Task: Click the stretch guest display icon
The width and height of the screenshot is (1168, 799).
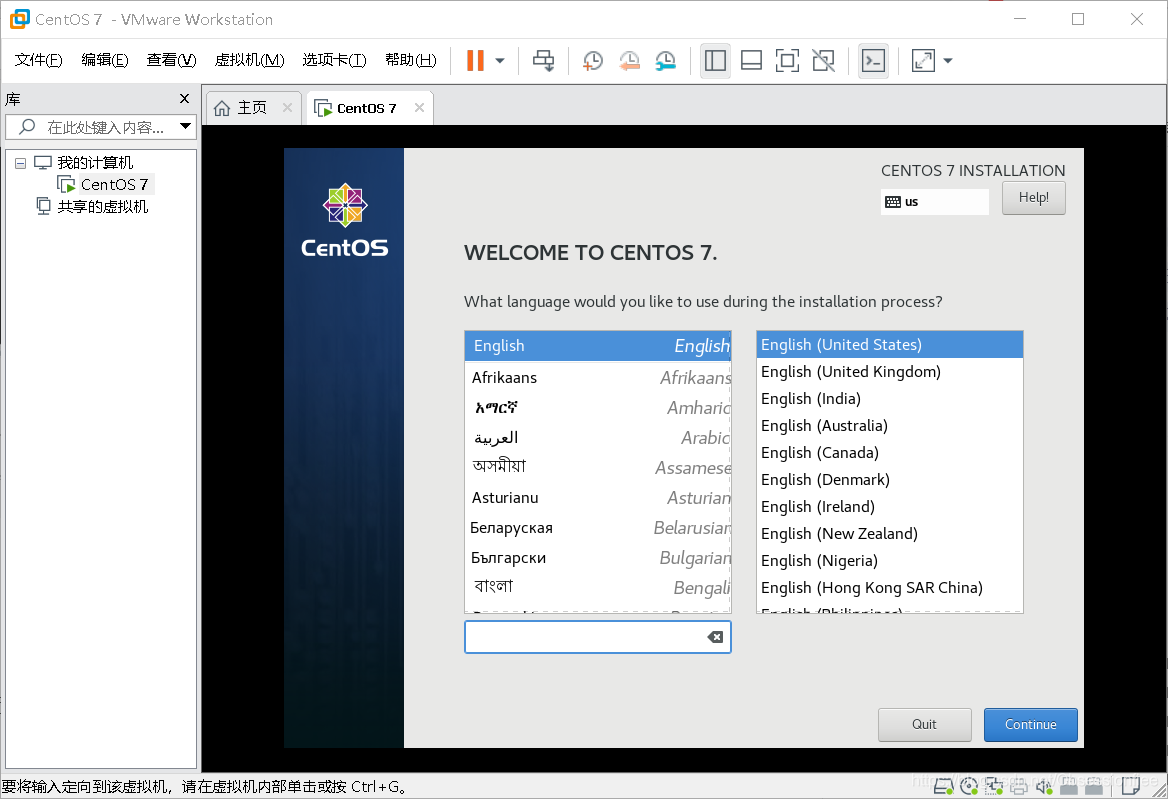Action: click(923, 60)
